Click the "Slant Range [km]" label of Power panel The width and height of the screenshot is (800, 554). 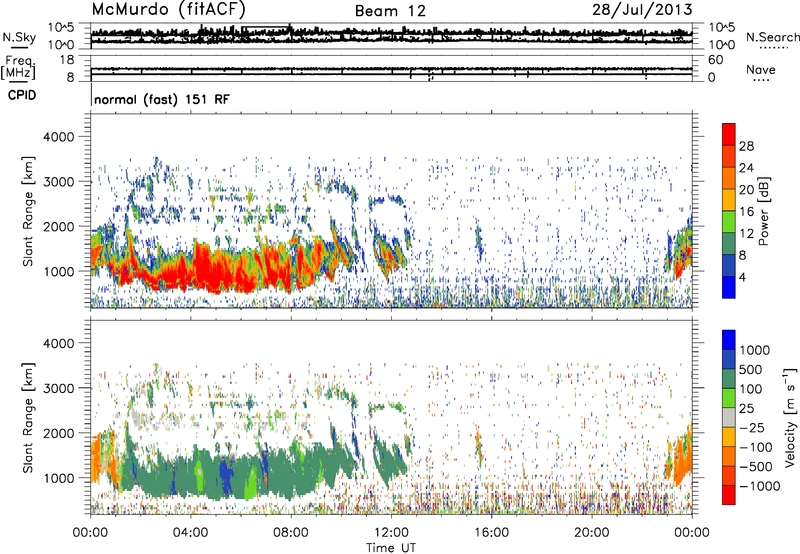tap(28, 211)
